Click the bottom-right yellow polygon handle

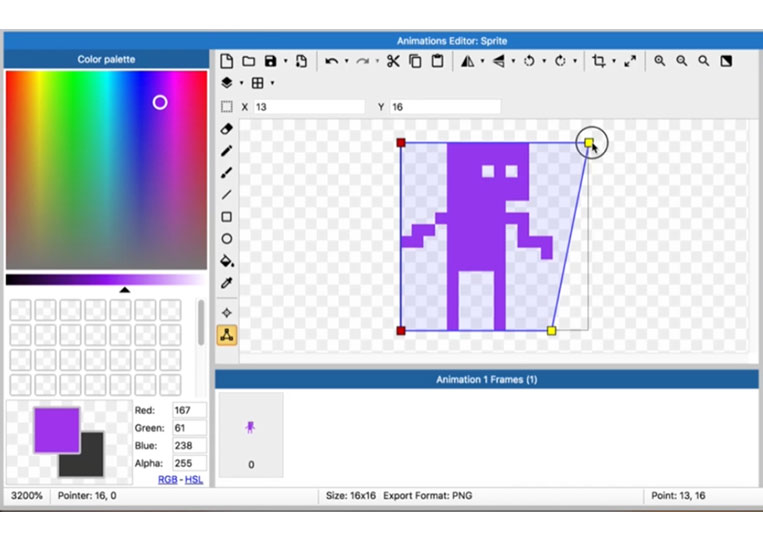tap(551, 331)
